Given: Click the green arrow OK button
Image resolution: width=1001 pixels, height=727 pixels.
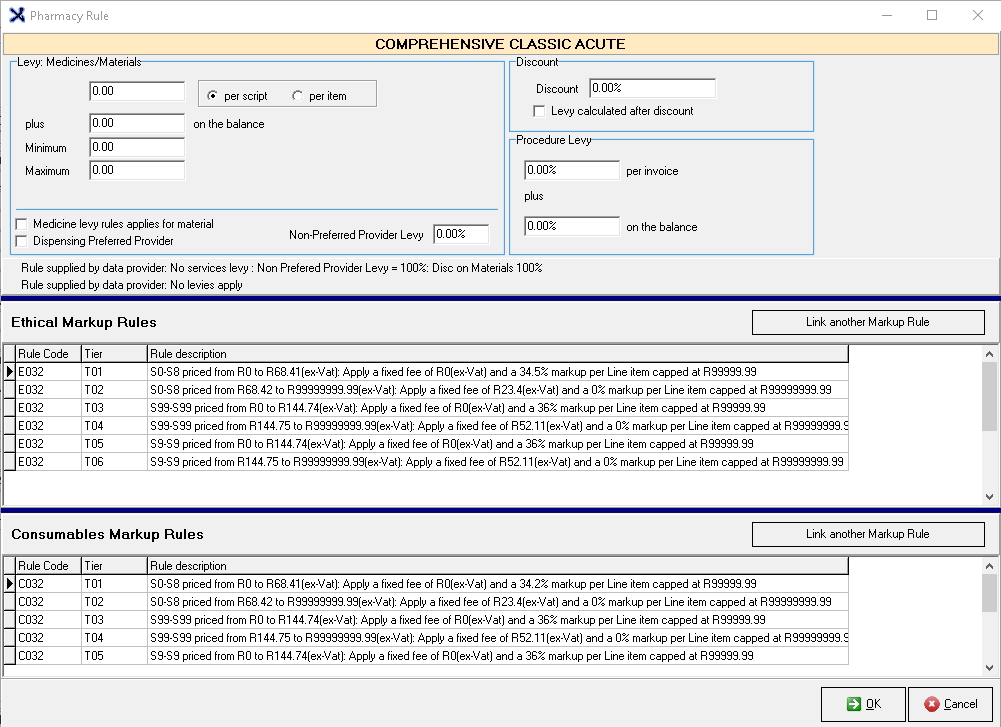Looking at the screenshot, I should pyautogui.click(x=863, y=704).
